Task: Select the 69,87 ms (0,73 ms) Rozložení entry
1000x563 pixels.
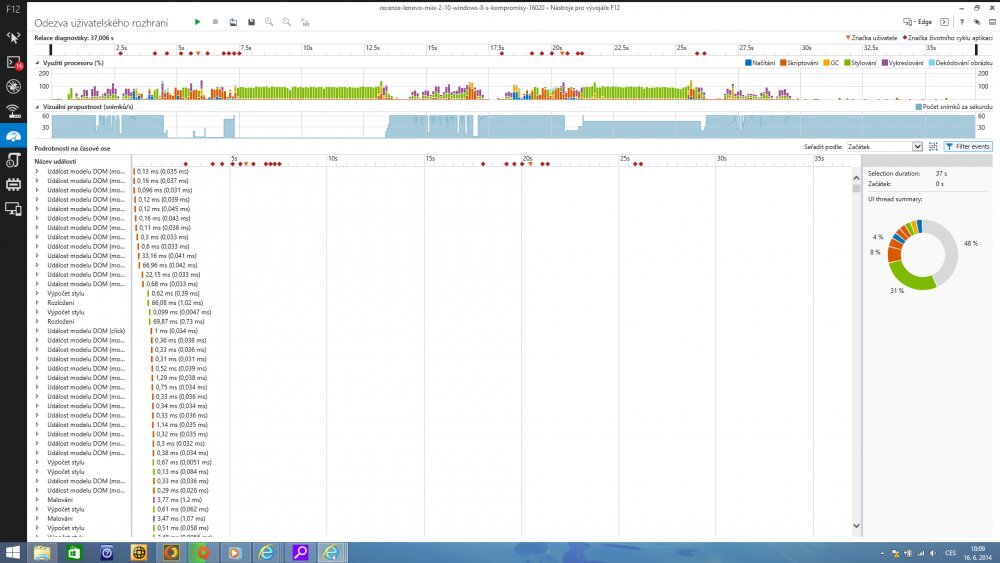Action: coord(177,322)
